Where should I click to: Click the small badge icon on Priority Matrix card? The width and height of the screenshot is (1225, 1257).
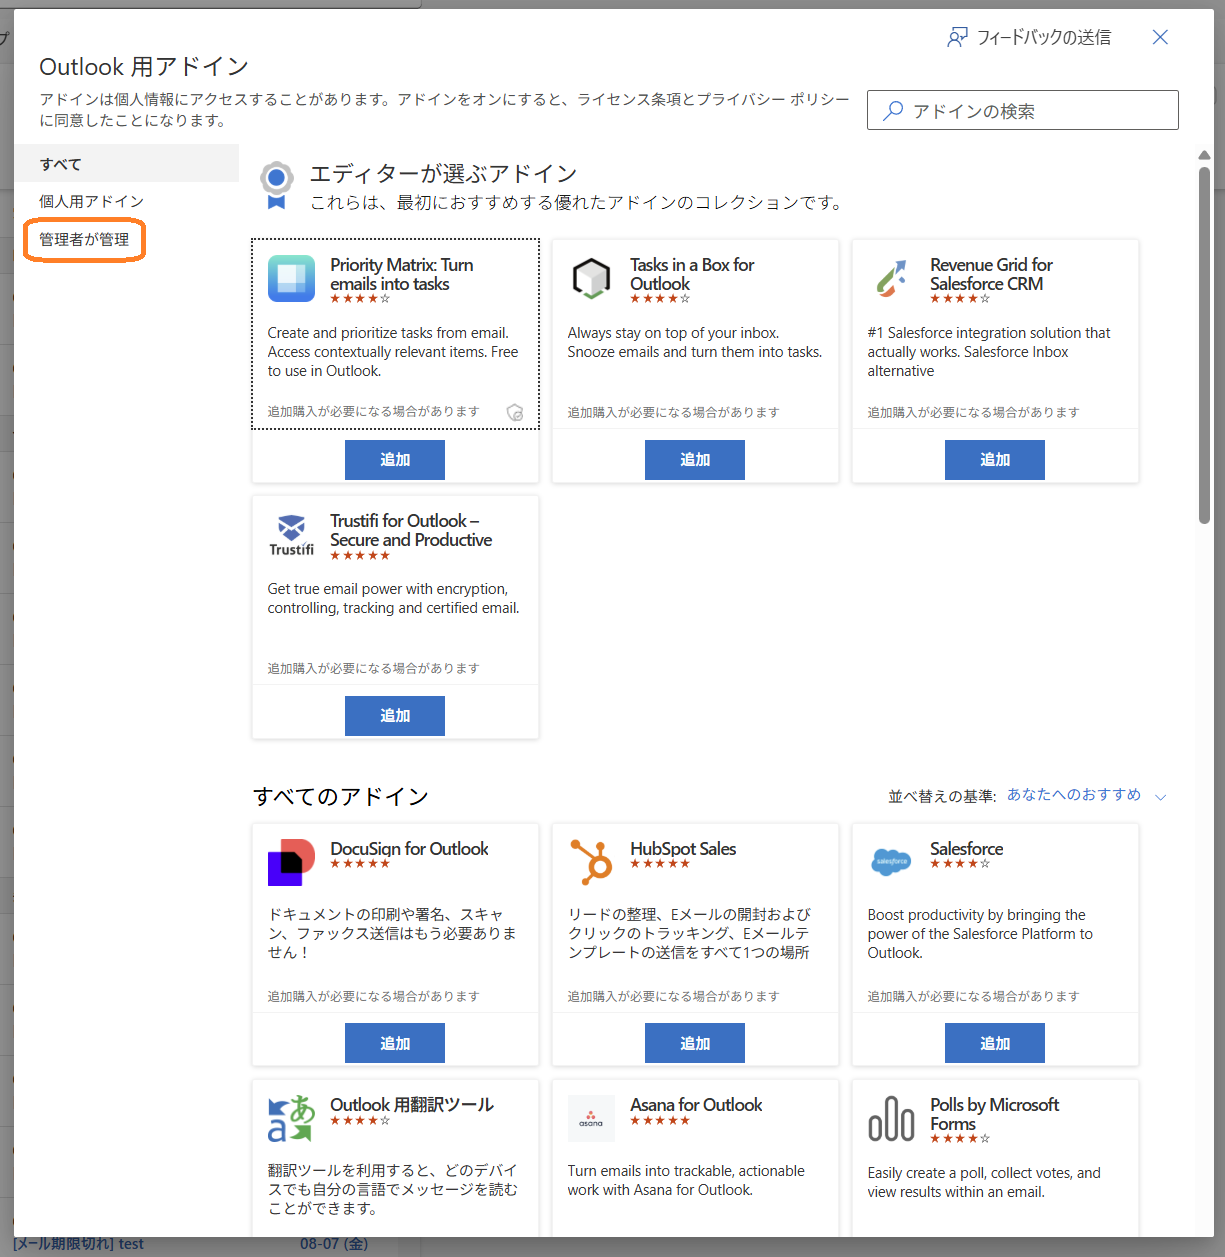tap(515, 412)
